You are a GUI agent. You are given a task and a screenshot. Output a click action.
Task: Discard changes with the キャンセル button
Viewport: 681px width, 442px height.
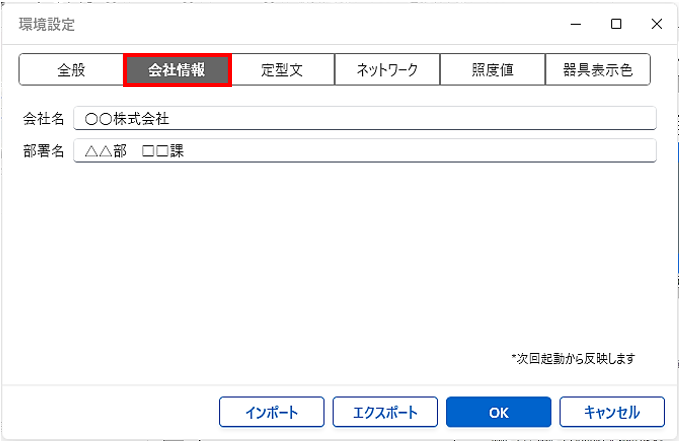click(612, 411)
